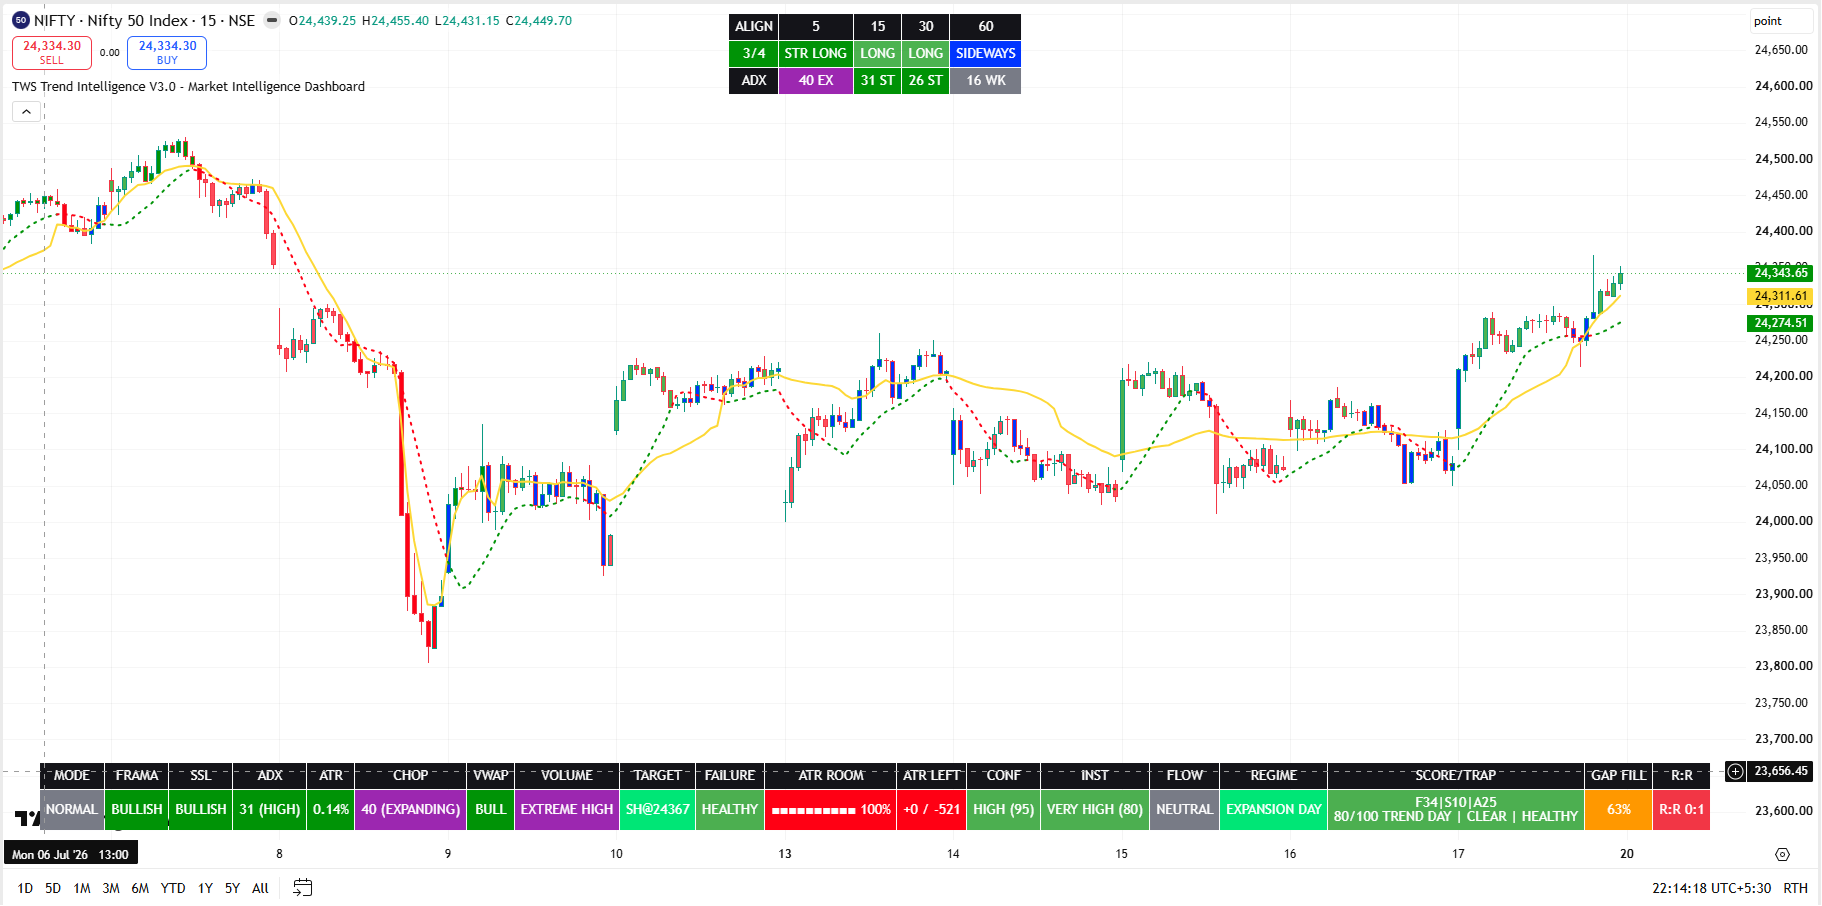Viewport: 1822px width, 906px height.
Task: Click the blue 'SIDEWAYS' cell
Action: coord(986,53)
